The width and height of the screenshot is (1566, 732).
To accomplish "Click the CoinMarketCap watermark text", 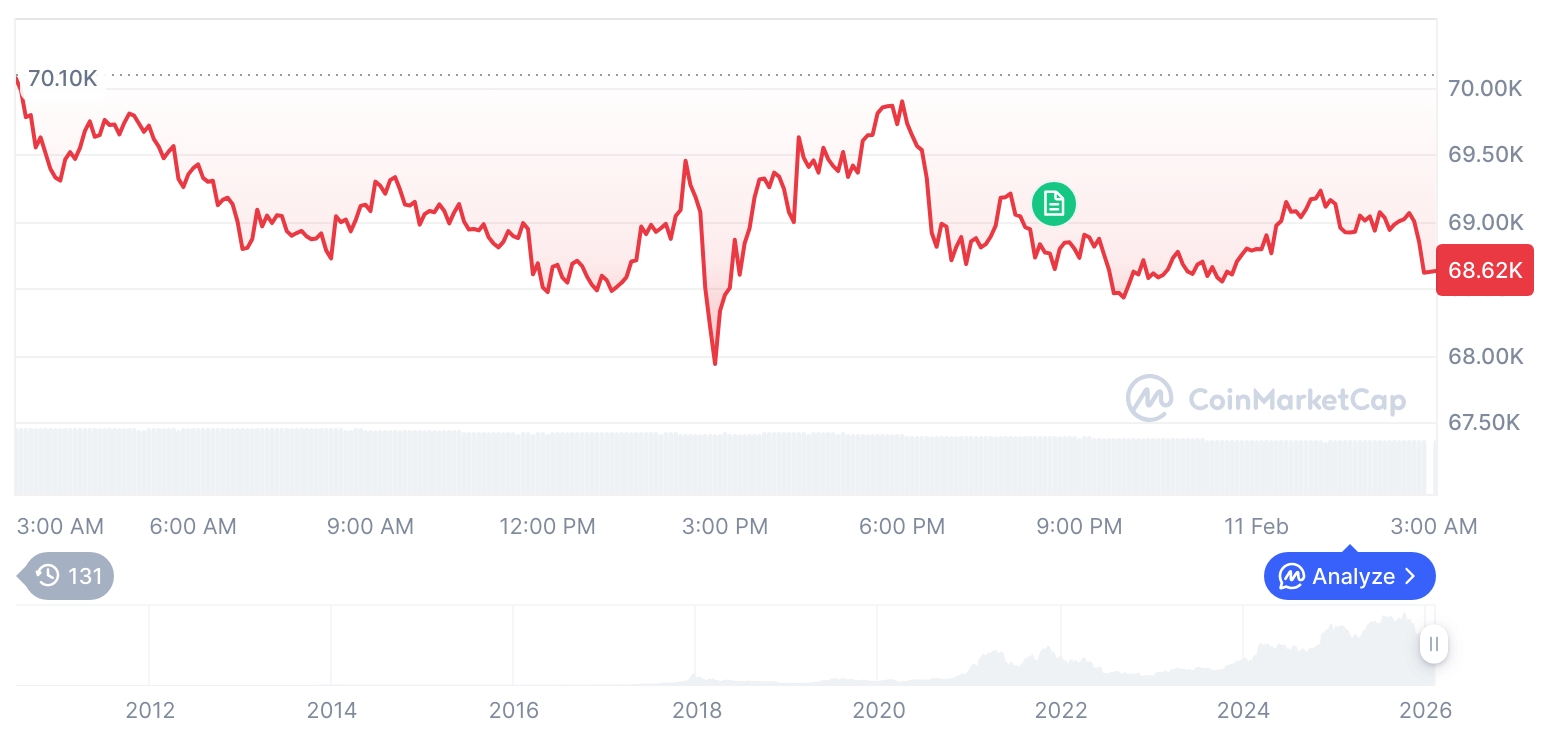I will tap(1297, 400).
